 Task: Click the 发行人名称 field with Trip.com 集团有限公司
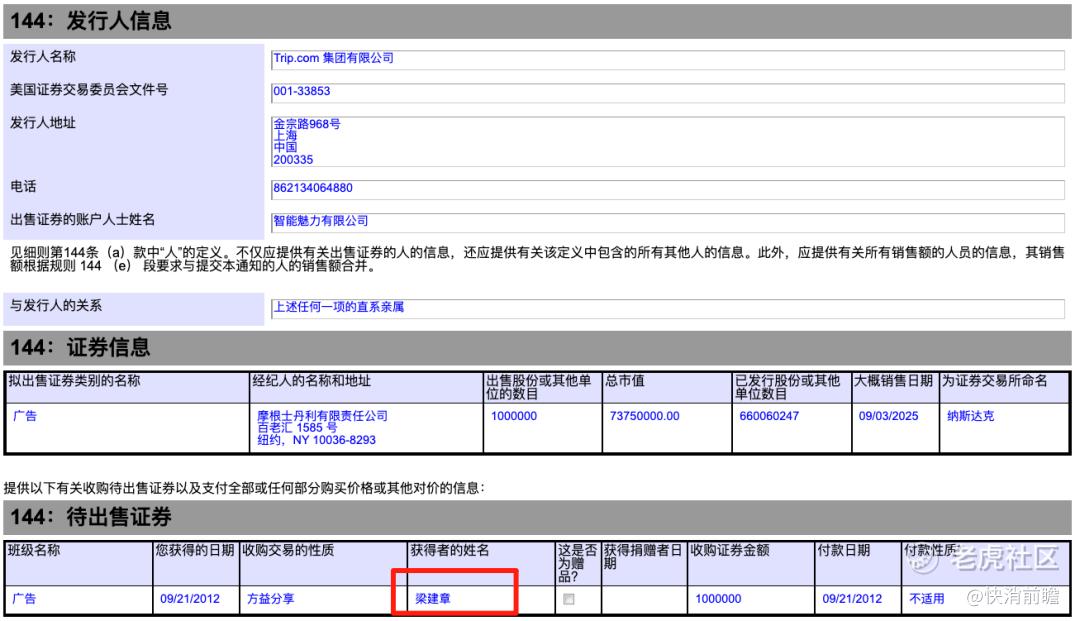(x=667, y=59)
